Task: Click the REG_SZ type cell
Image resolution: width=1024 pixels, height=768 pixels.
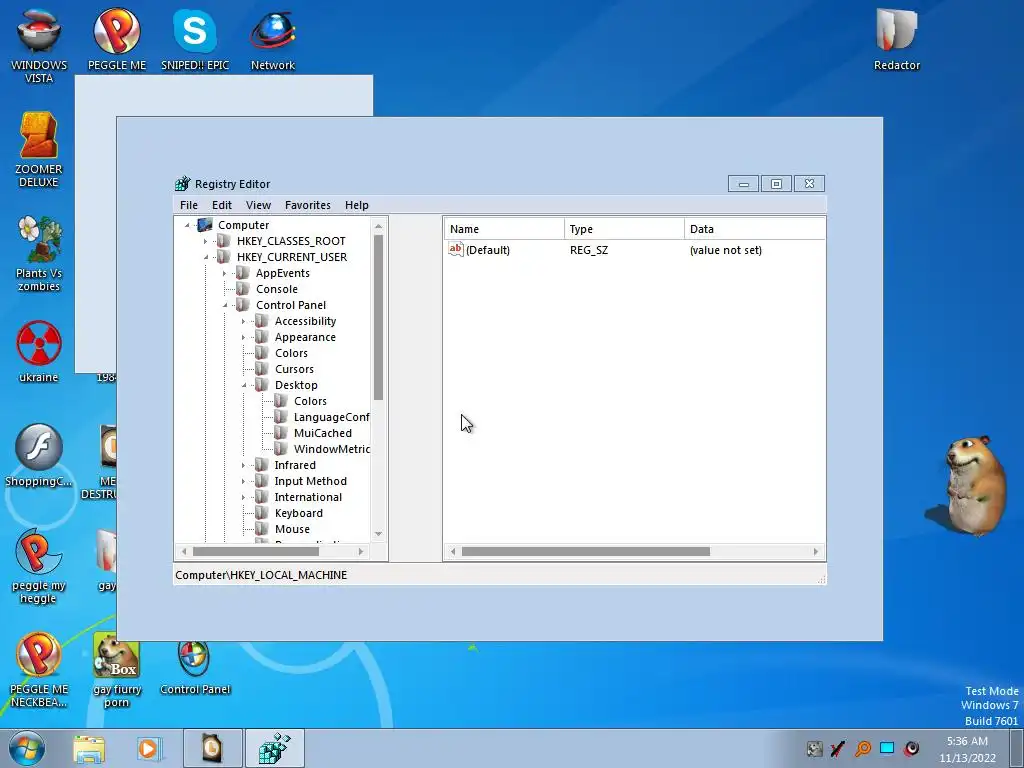Action: [x=588, y=250]
